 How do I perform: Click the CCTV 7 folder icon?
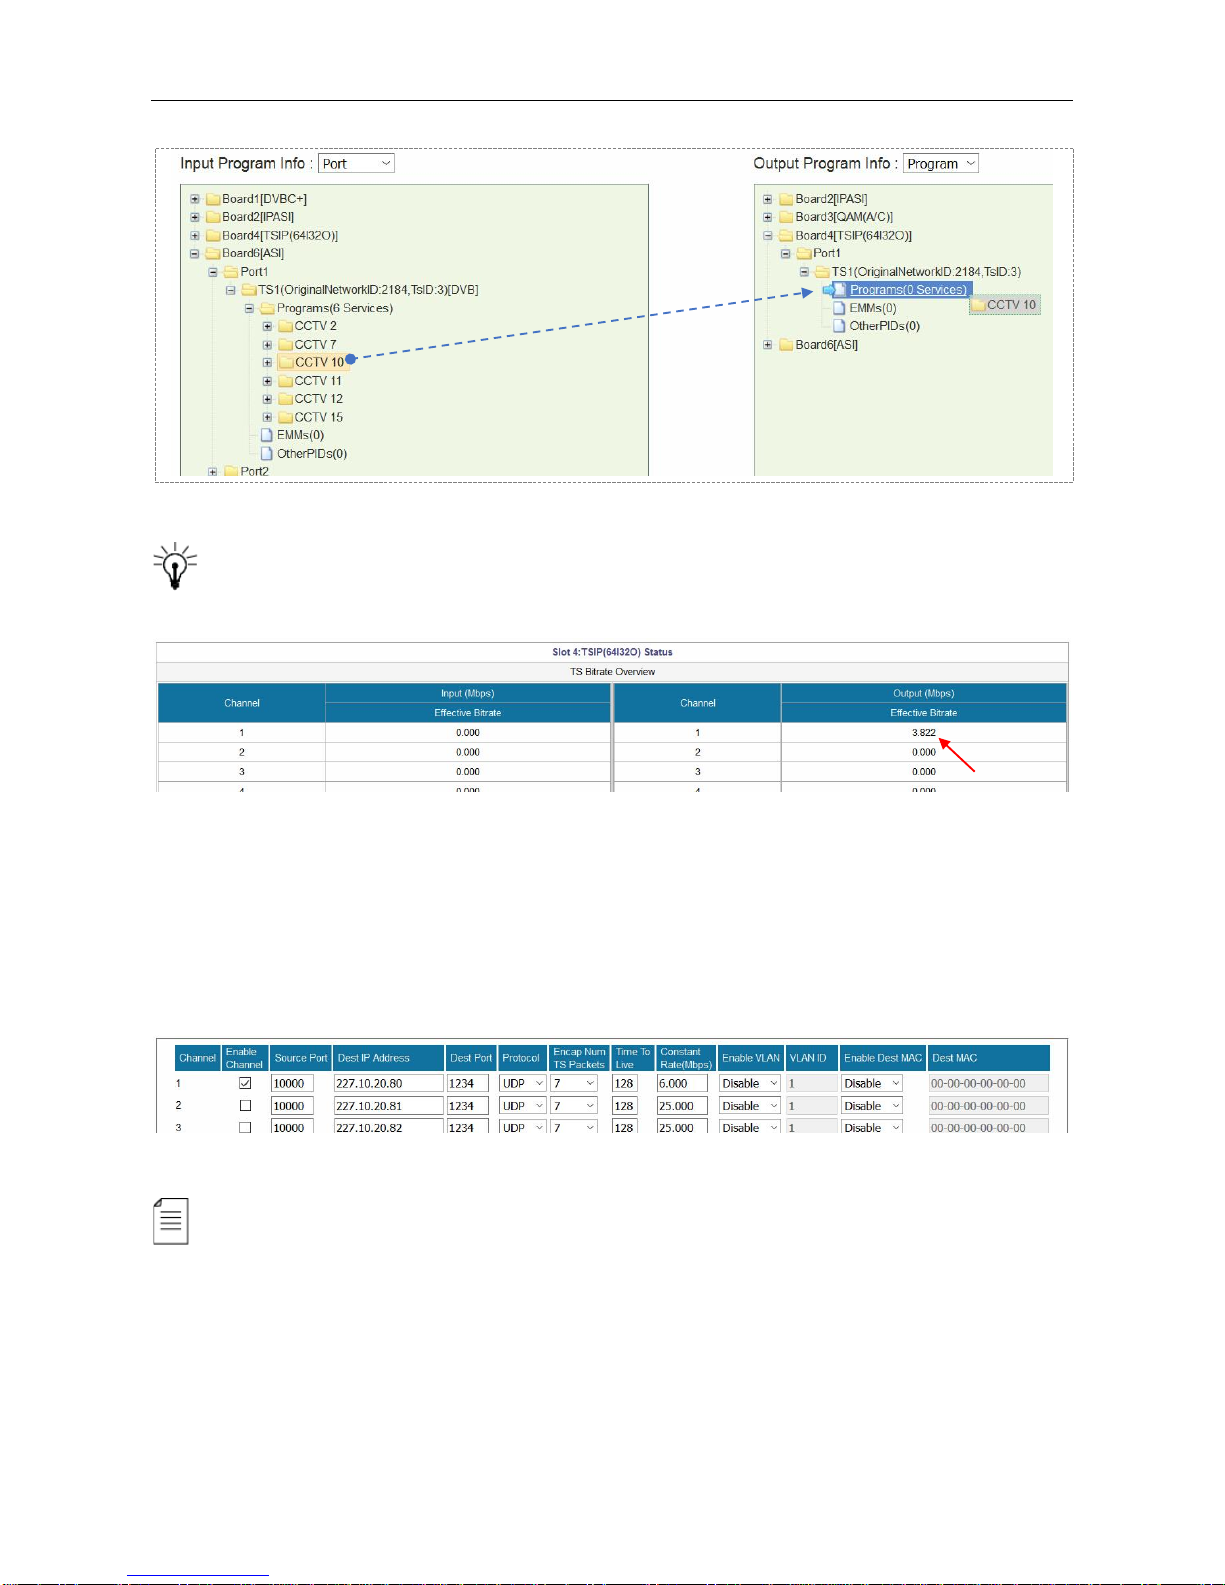click(x=285, y=345)
